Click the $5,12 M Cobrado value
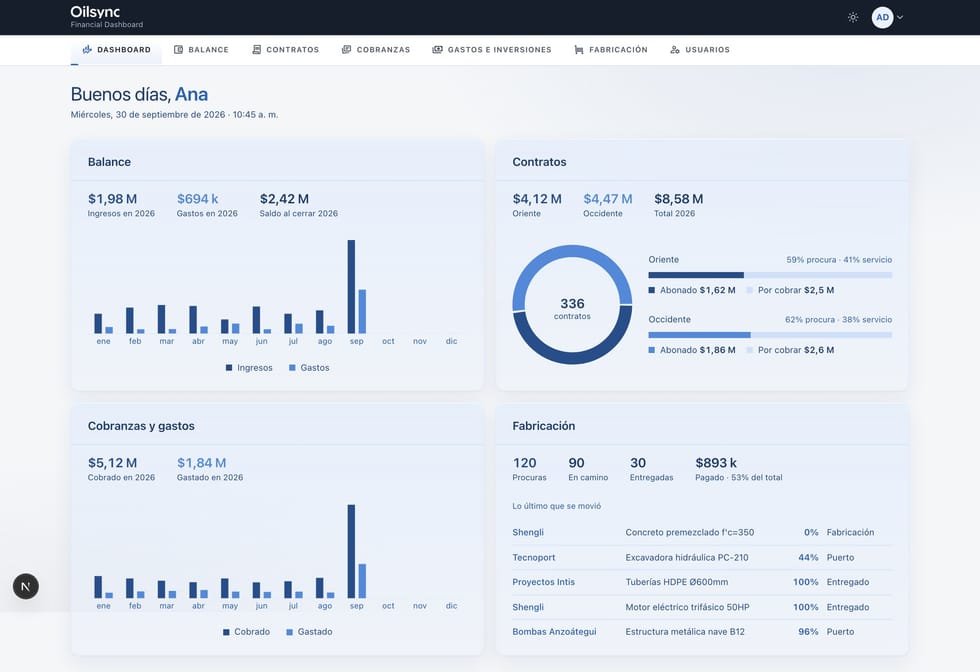This screenshot has height=672, width=980. point(112,463)
